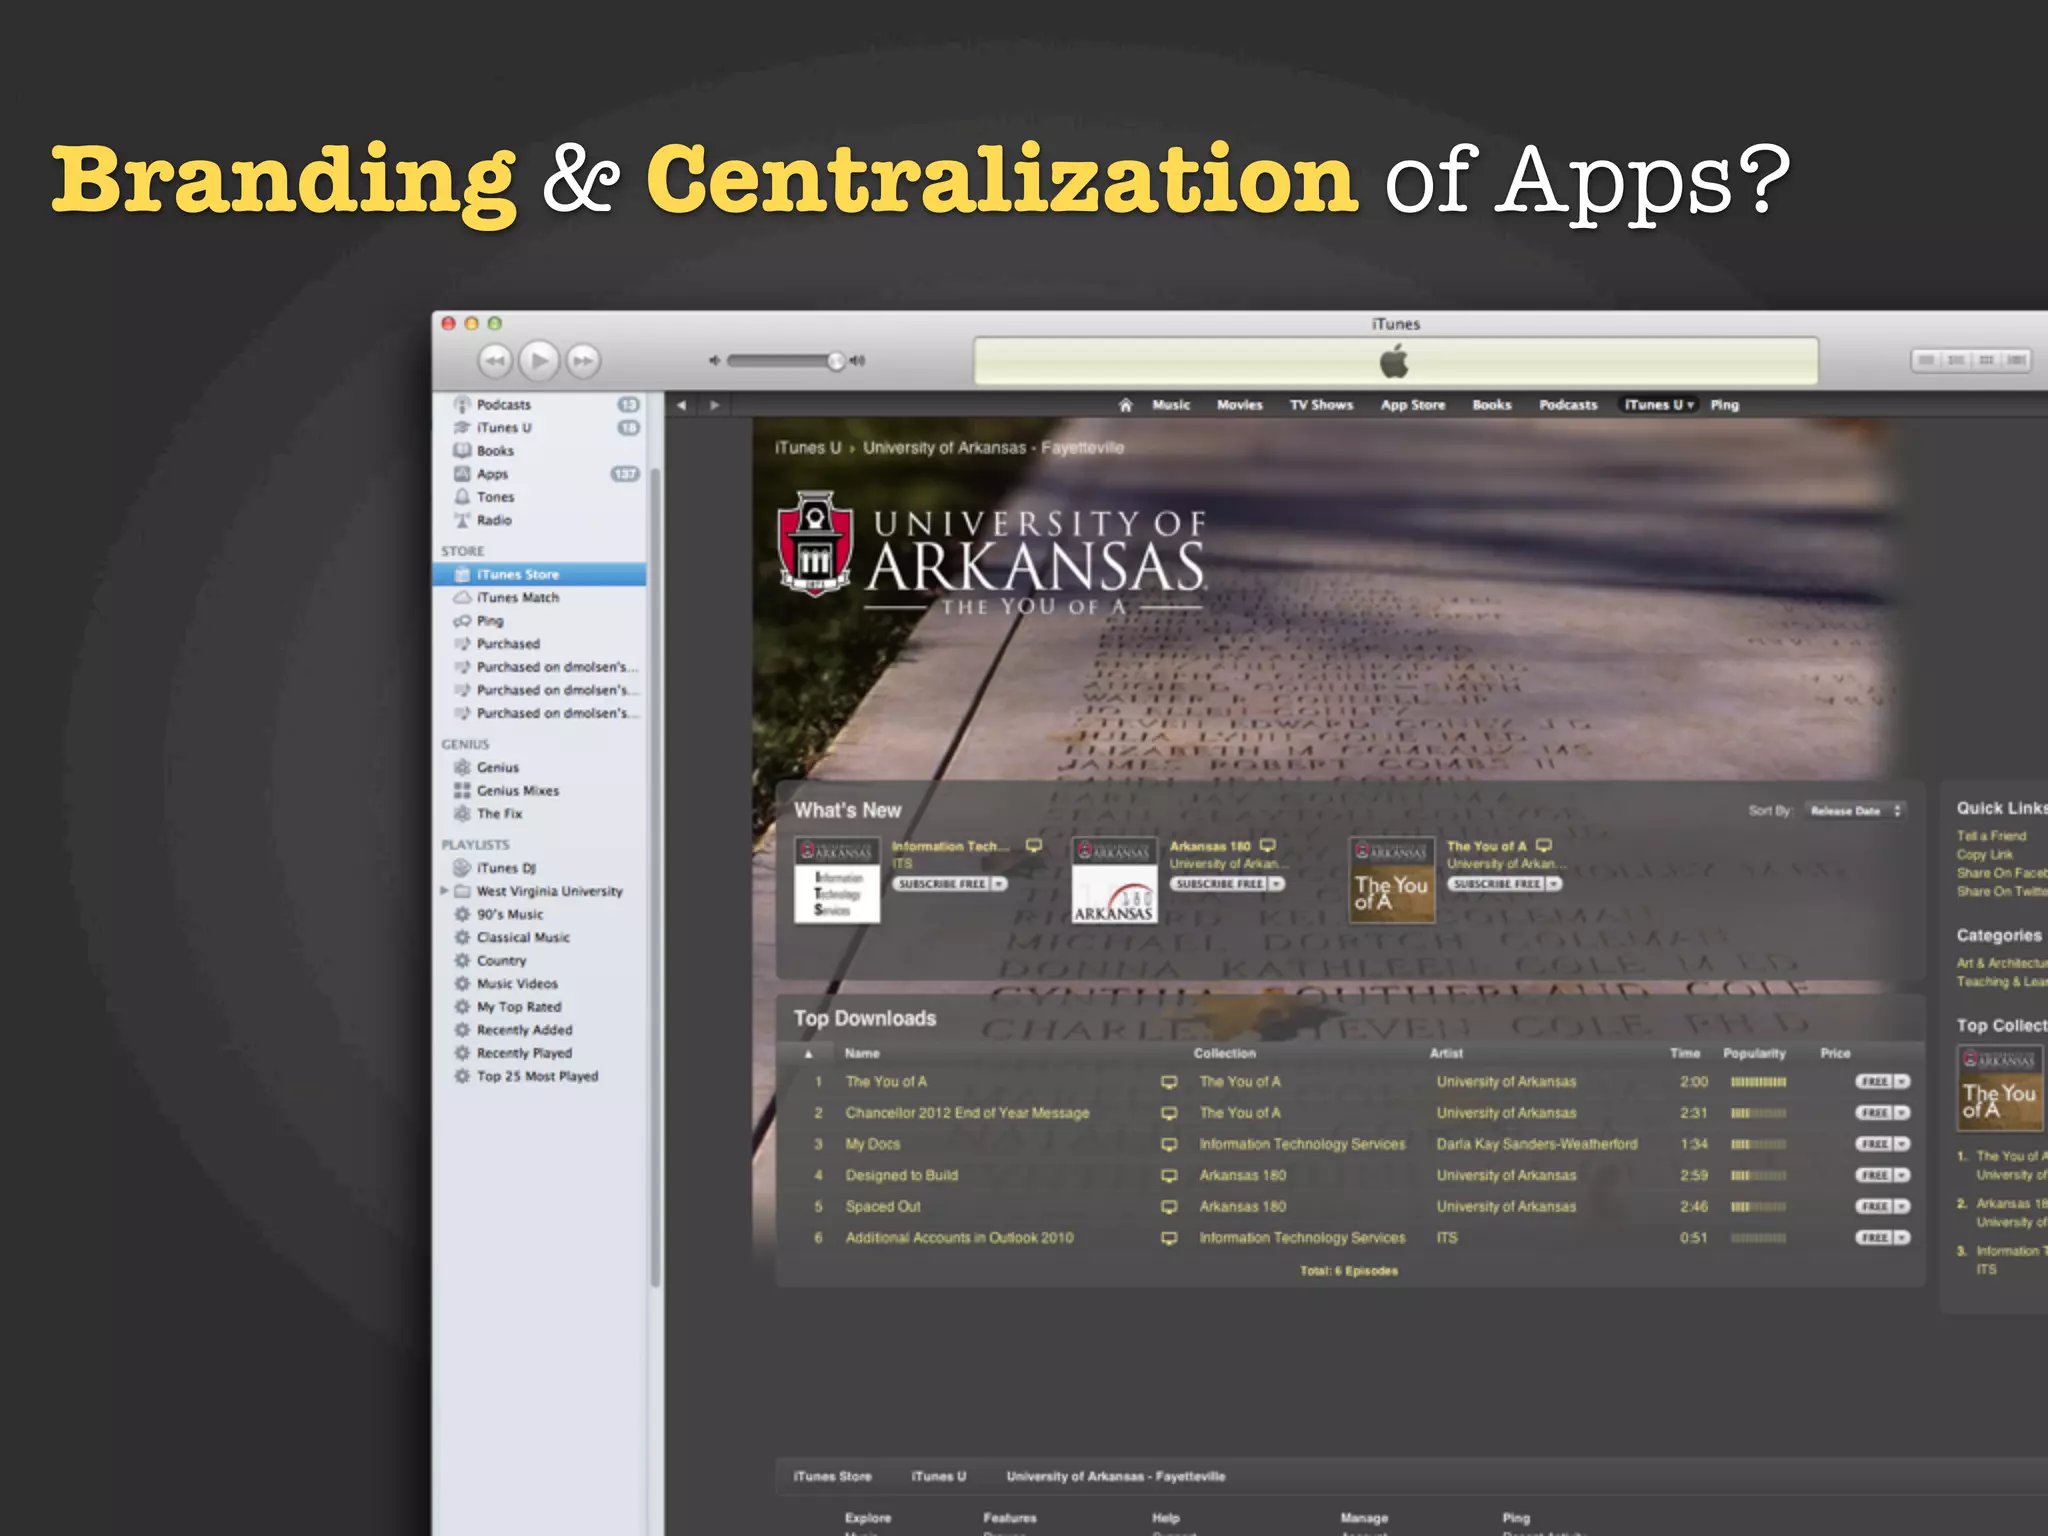This screenshot has height=1536, width=2048.
Task: Open the Podcasts store tab
Action: 1568,405
